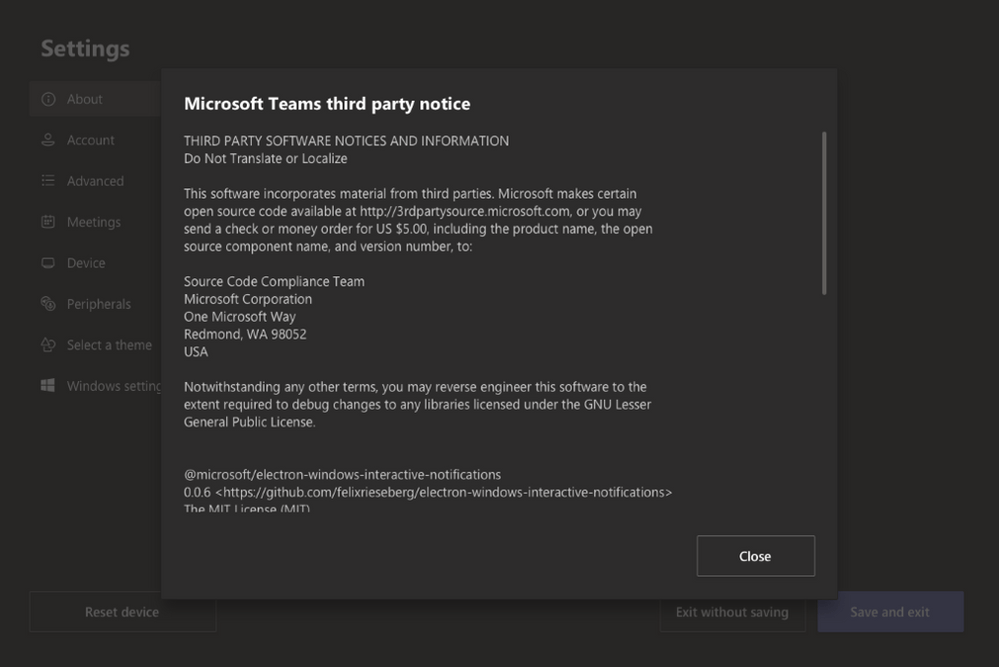This screenshot has height=667, width=999.
Task: Click the notice dialog's scrollbar thumb
Action: pos(824,212)
